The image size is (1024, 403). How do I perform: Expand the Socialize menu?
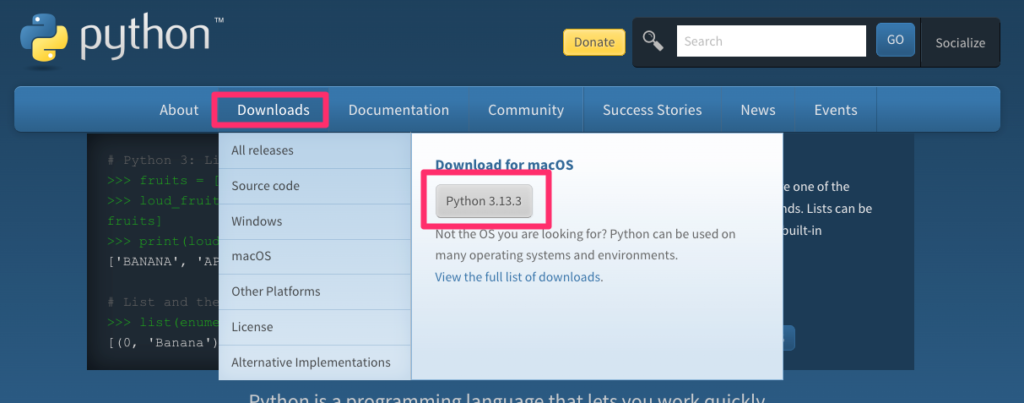click(x=960, y=42)
